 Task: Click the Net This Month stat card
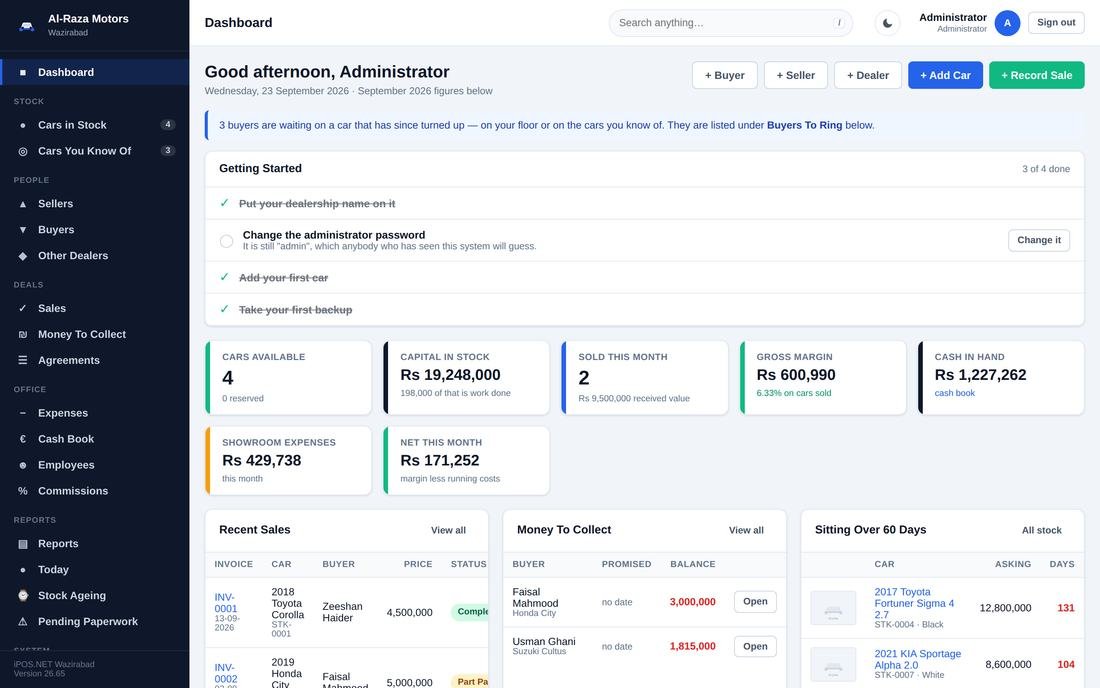coord(467,461)
